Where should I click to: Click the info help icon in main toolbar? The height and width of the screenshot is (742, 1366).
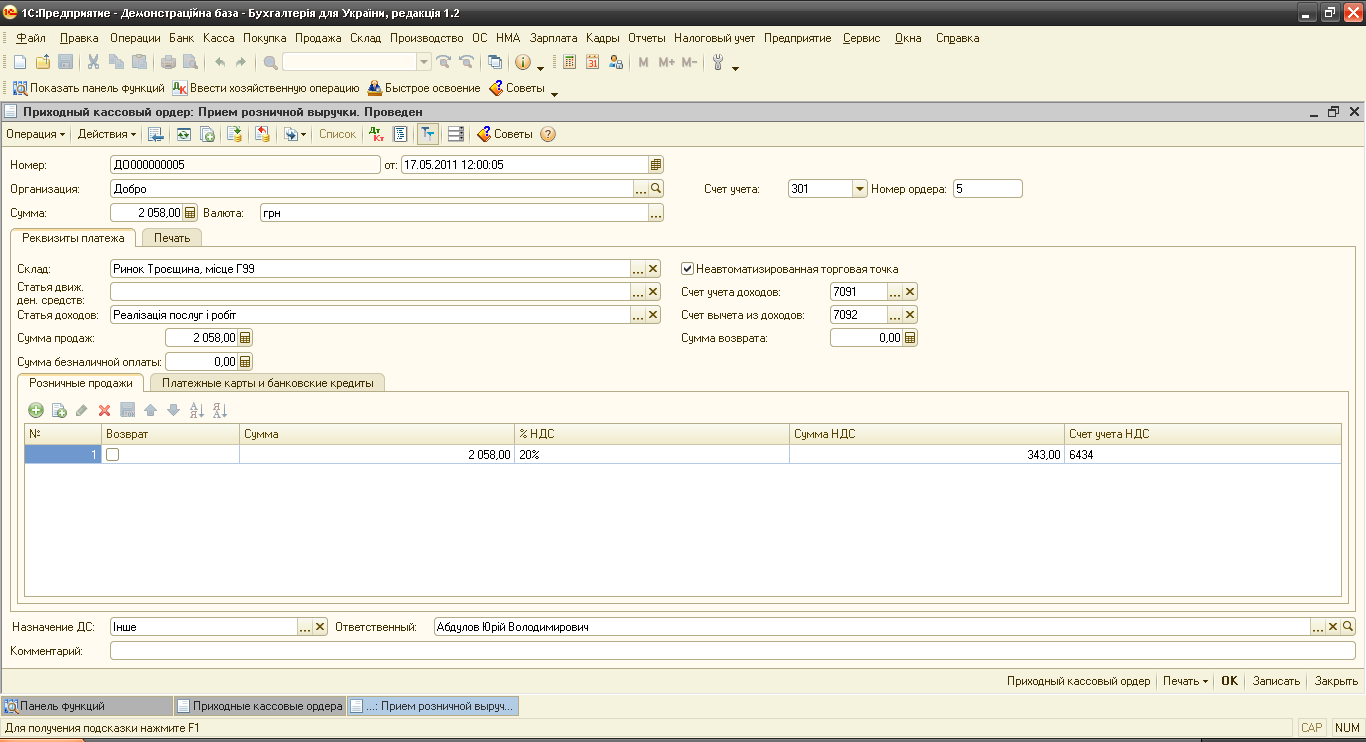[522, 62]
